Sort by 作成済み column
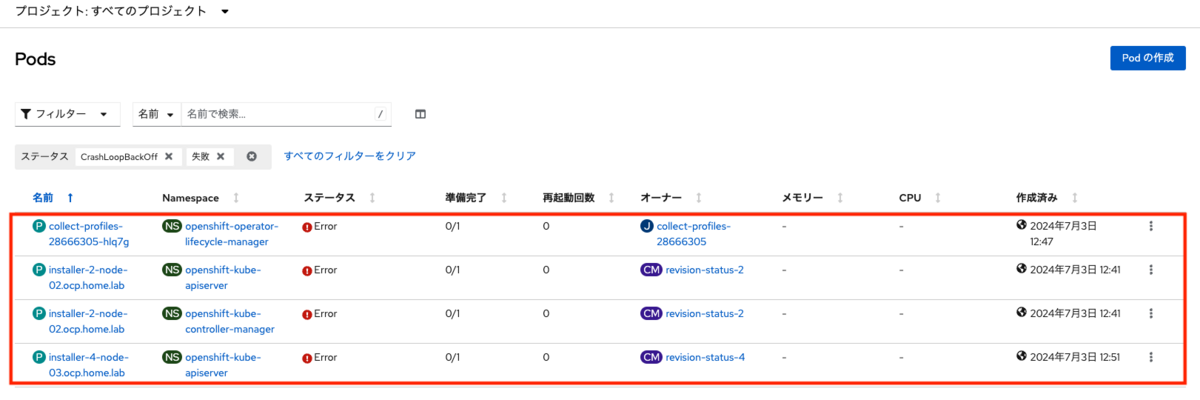Image resolution: width=1200 pixels, height=400 pixels. 1046,198
